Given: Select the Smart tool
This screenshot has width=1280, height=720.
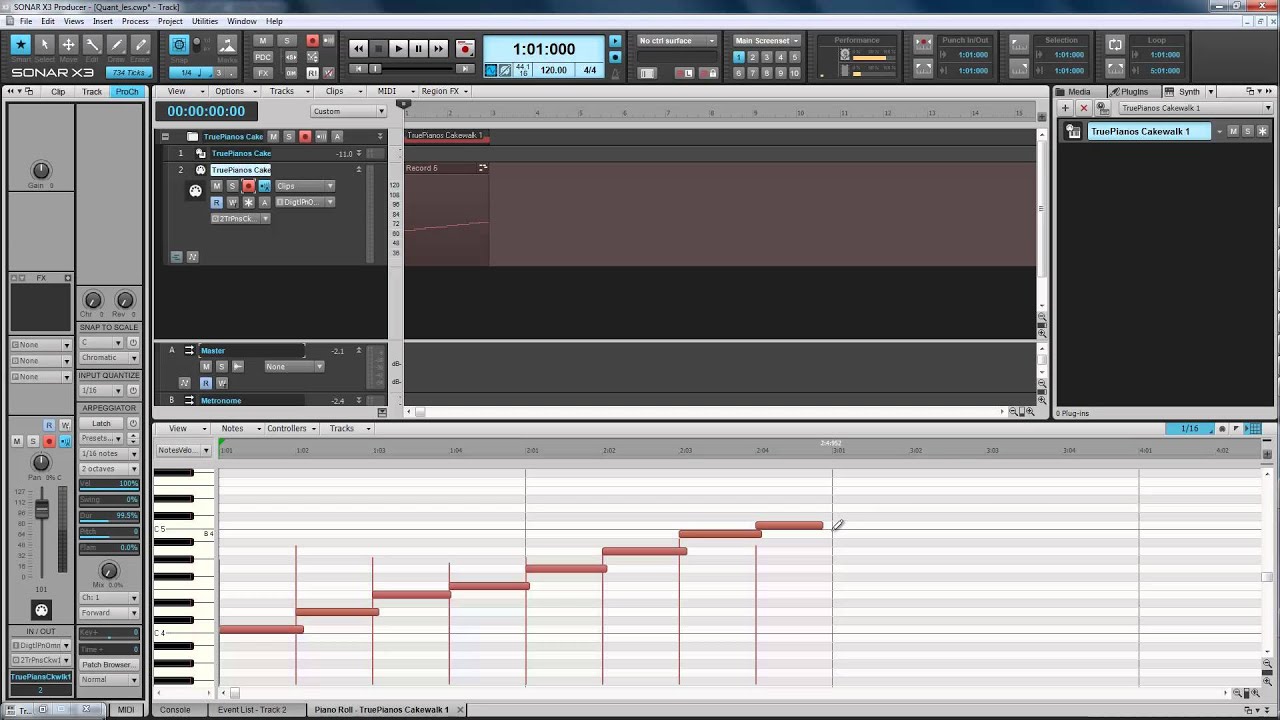Looking at the screenshot, I should point(20,45).
